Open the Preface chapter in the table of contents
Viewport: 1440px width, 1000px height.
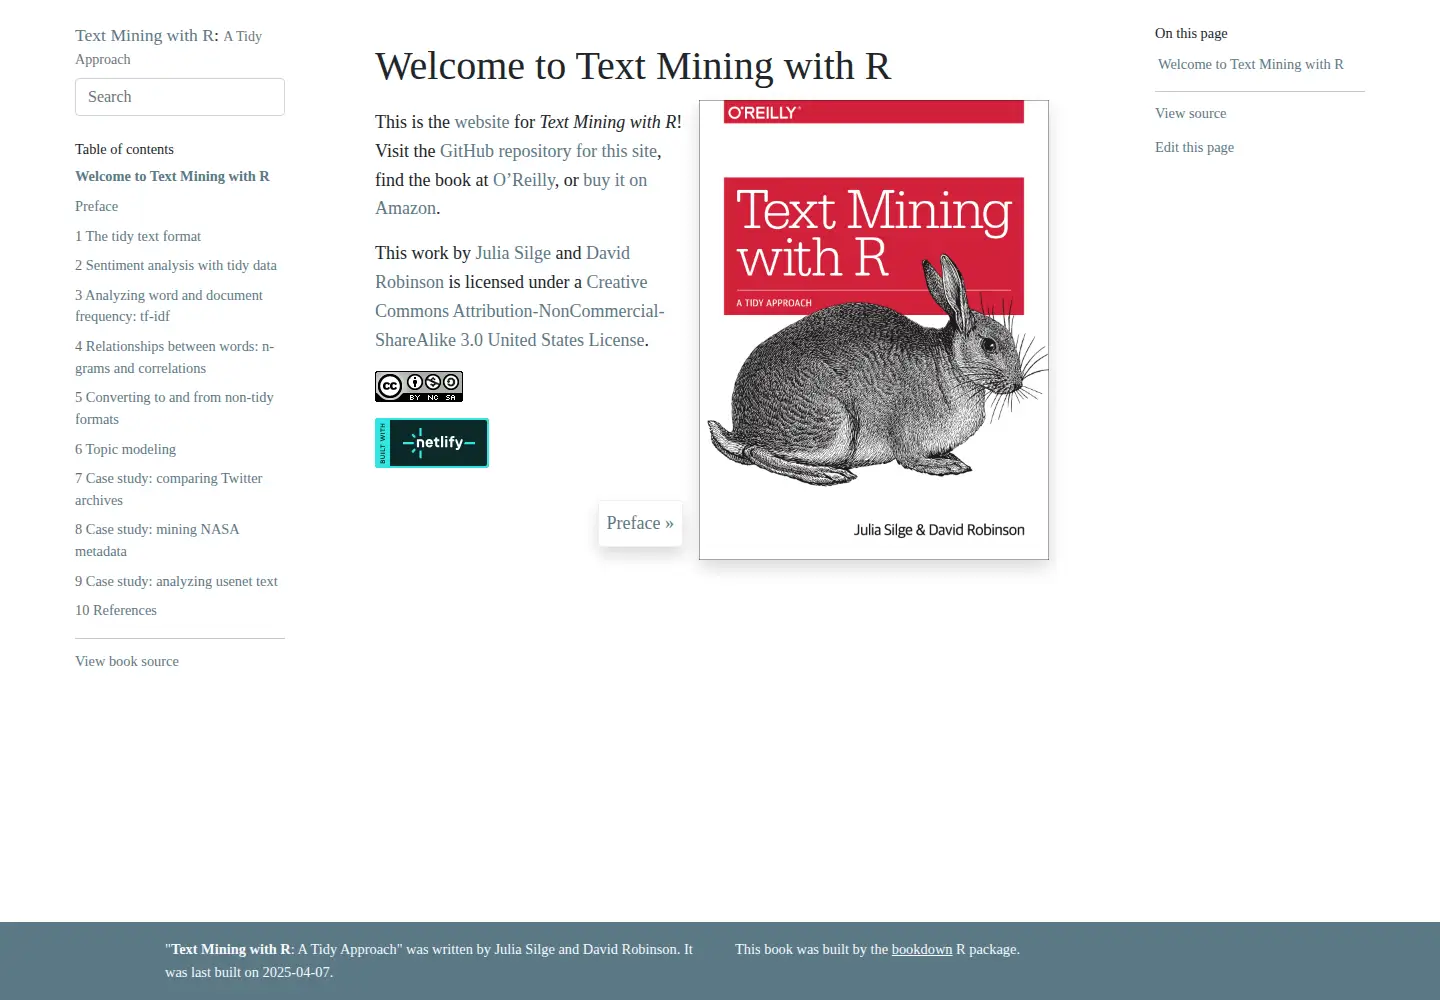(96, 206)
